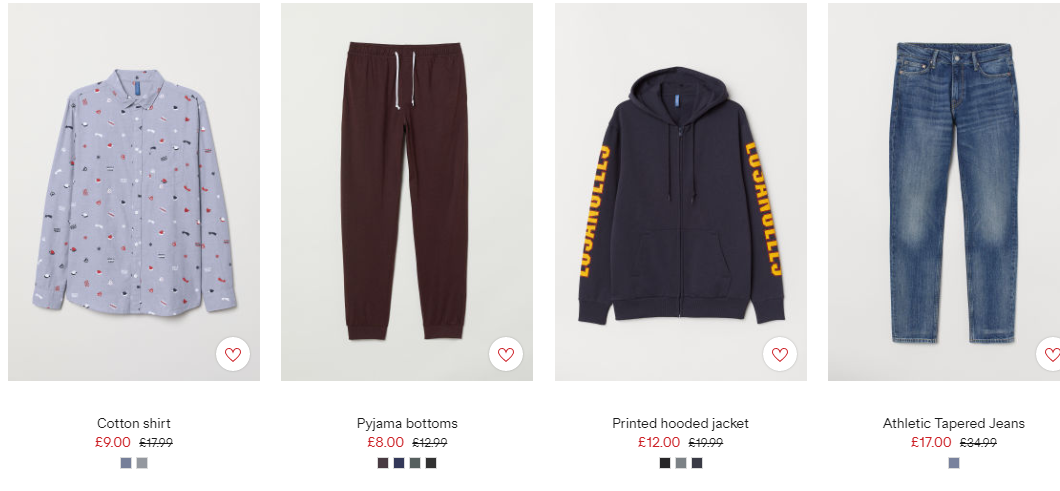Go to Pyjama bottoms product page
The image size is (1060, 491).
point(407,423)
